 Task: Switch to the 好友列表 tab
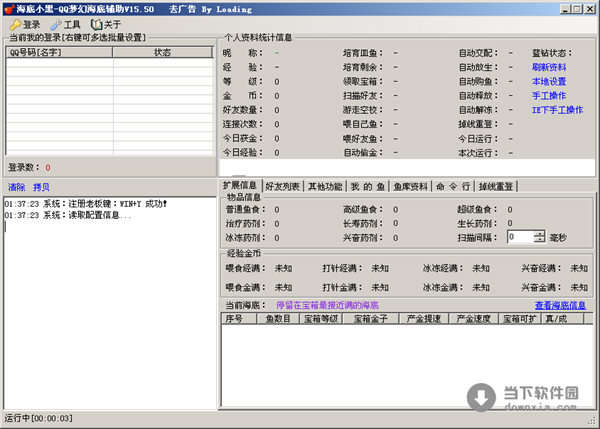283,186
